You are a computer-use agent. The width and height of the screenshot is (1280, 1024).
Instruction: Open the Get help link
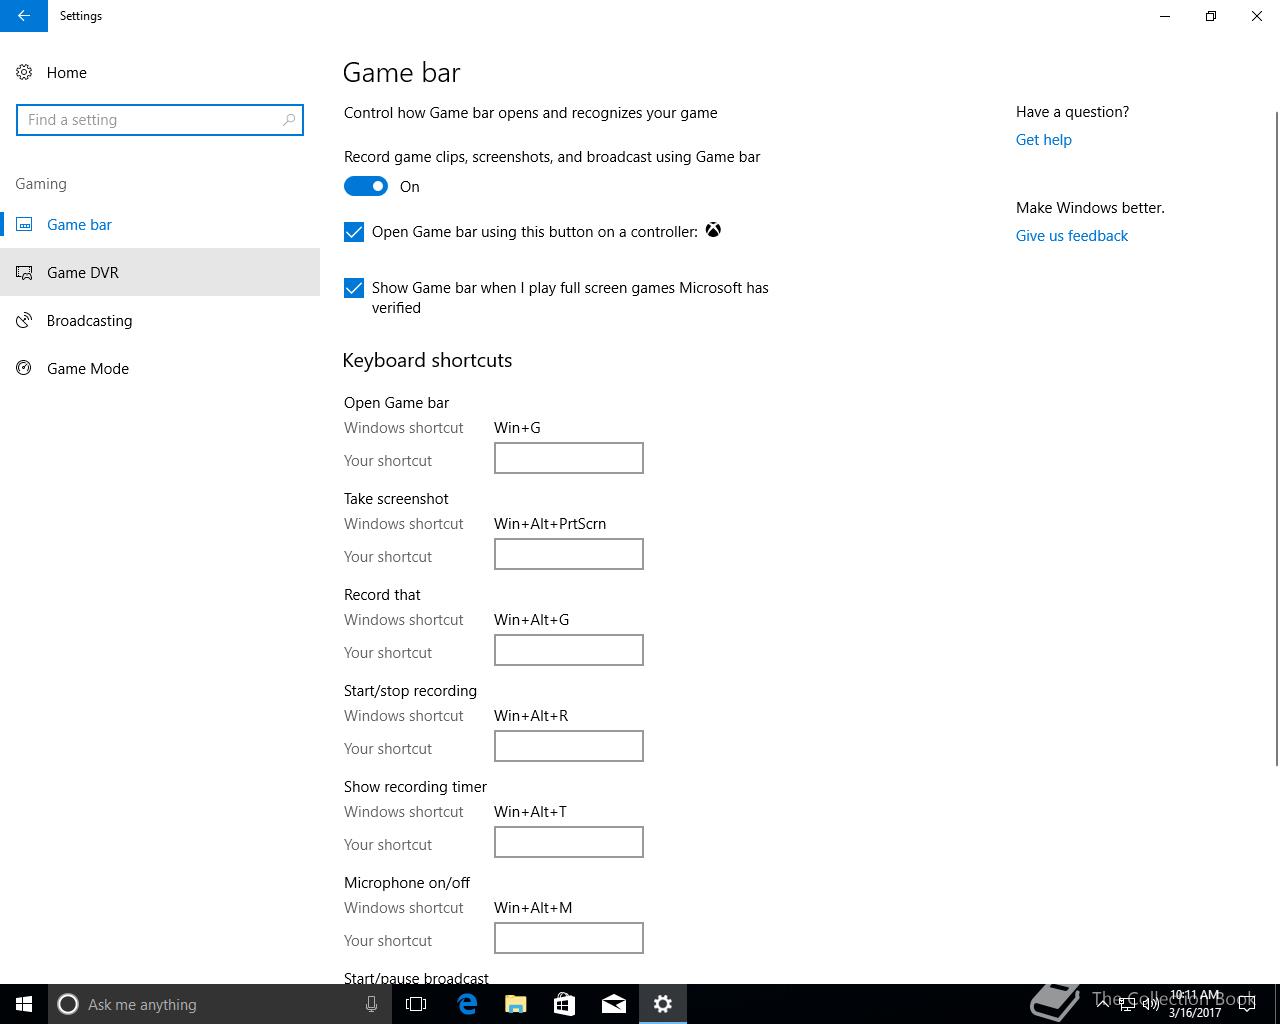click(1044, 140)
